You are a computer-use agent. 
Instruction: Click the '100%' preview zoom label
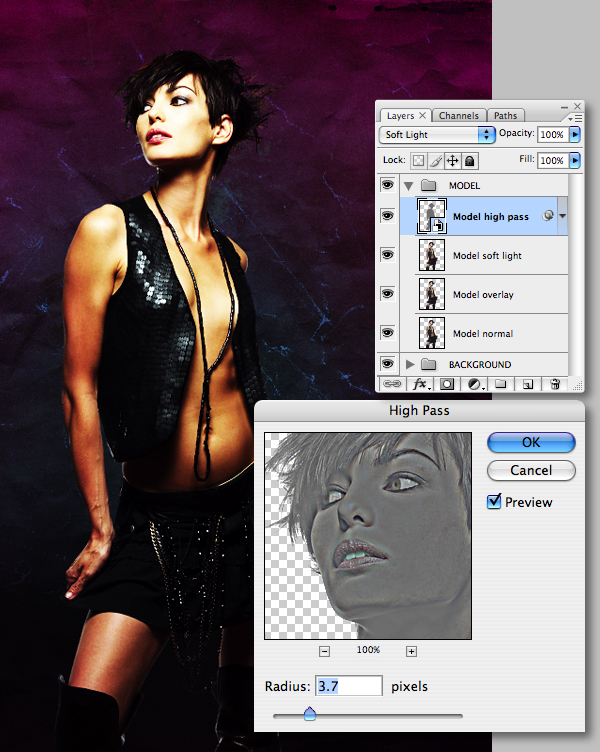tap(368, 649)
